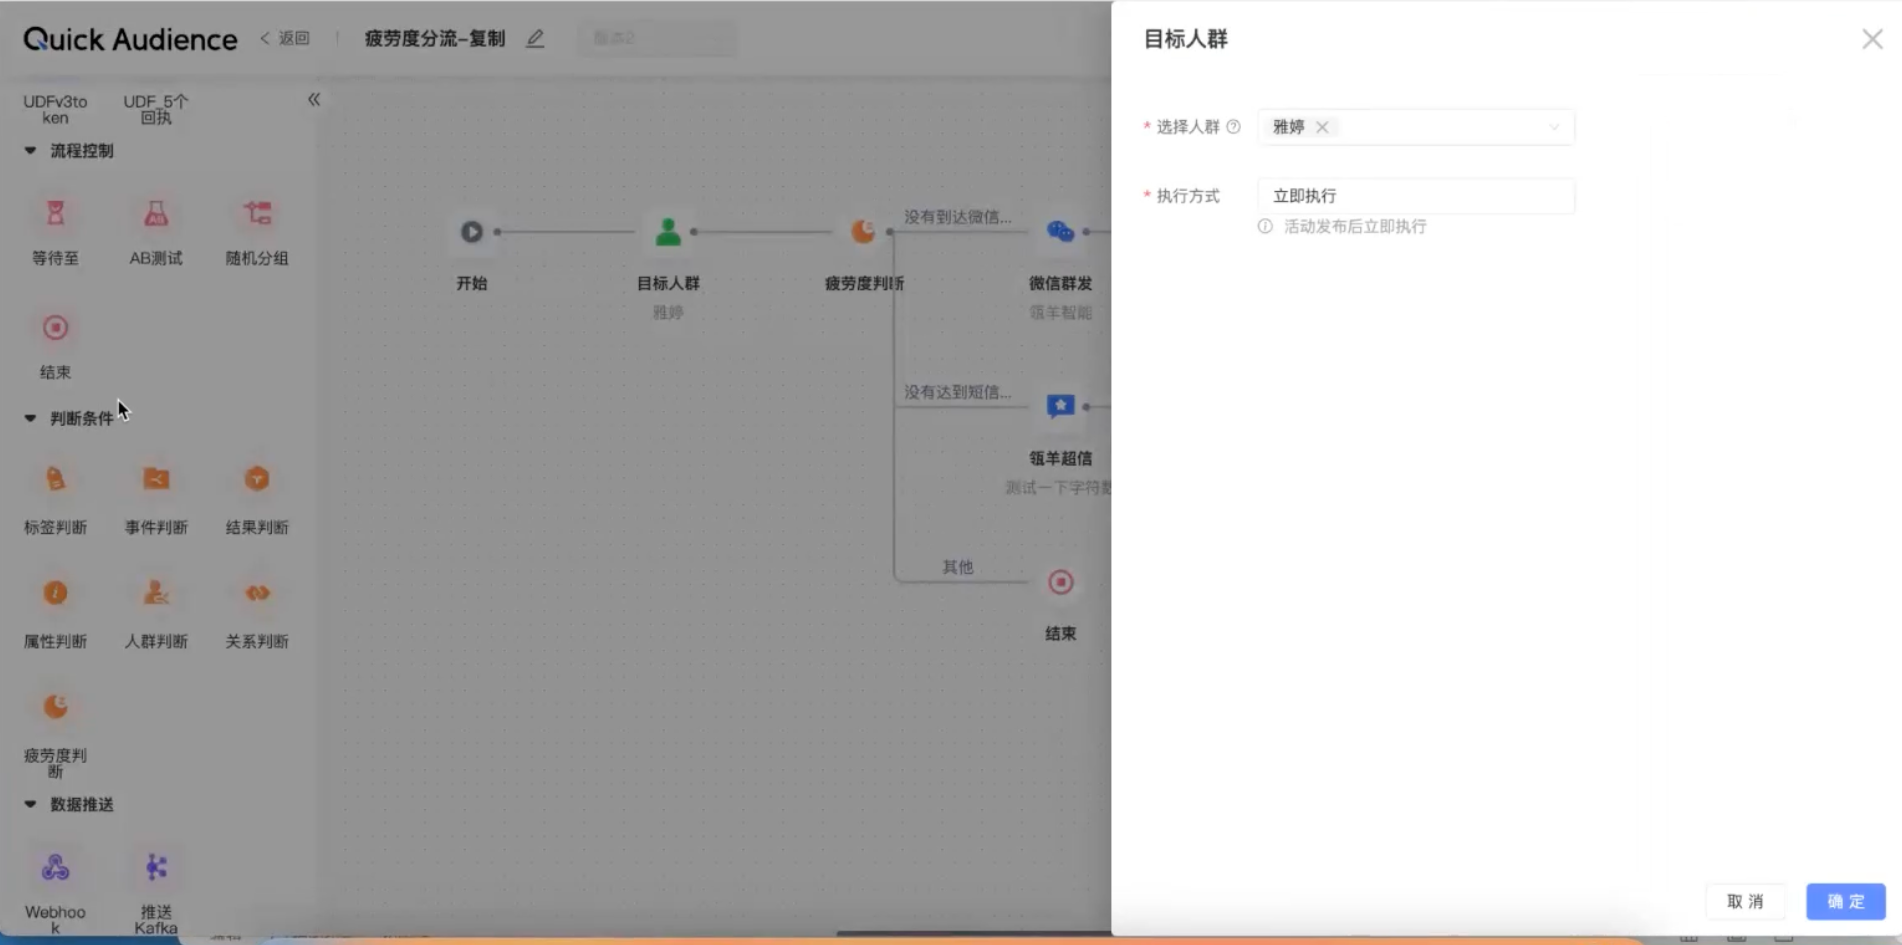This screenshot has width=1902, height=945.
Task: Click the Quick Audience logo
Action: pyautogui.click(x=130, y=39)
